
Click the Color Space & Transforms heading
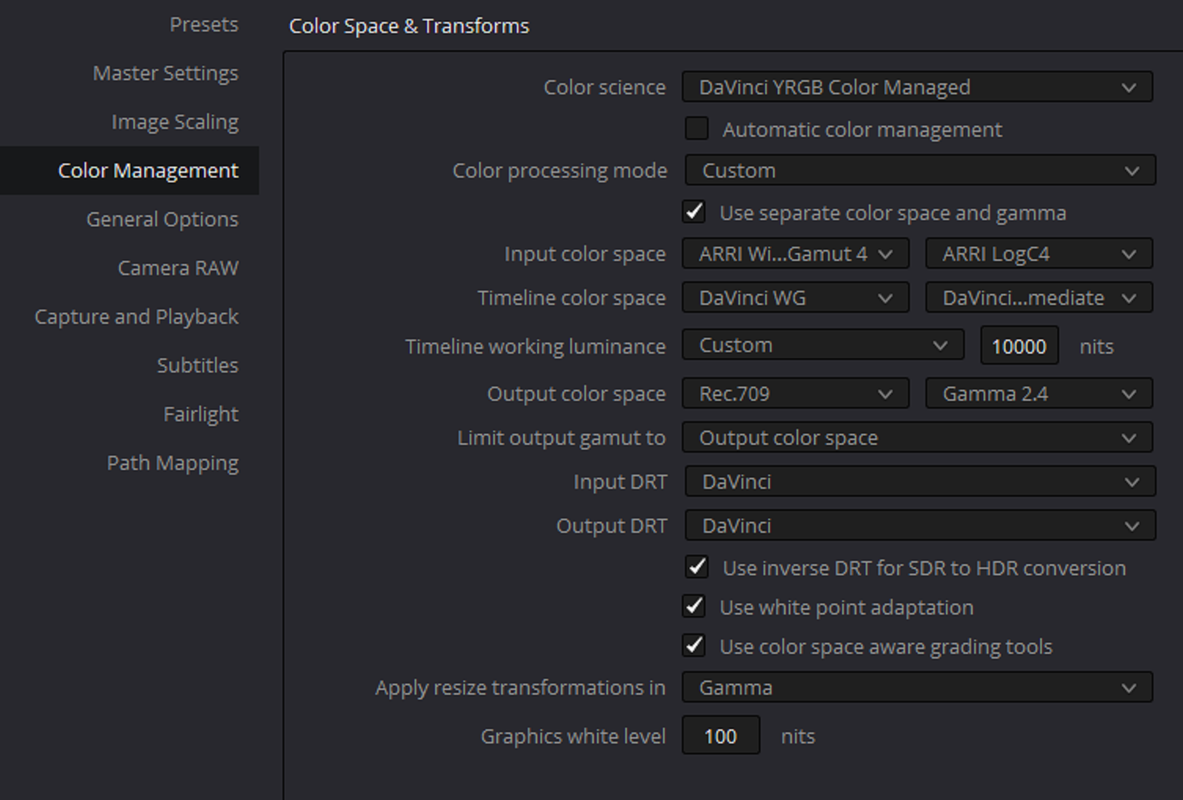tap(409, 26)
